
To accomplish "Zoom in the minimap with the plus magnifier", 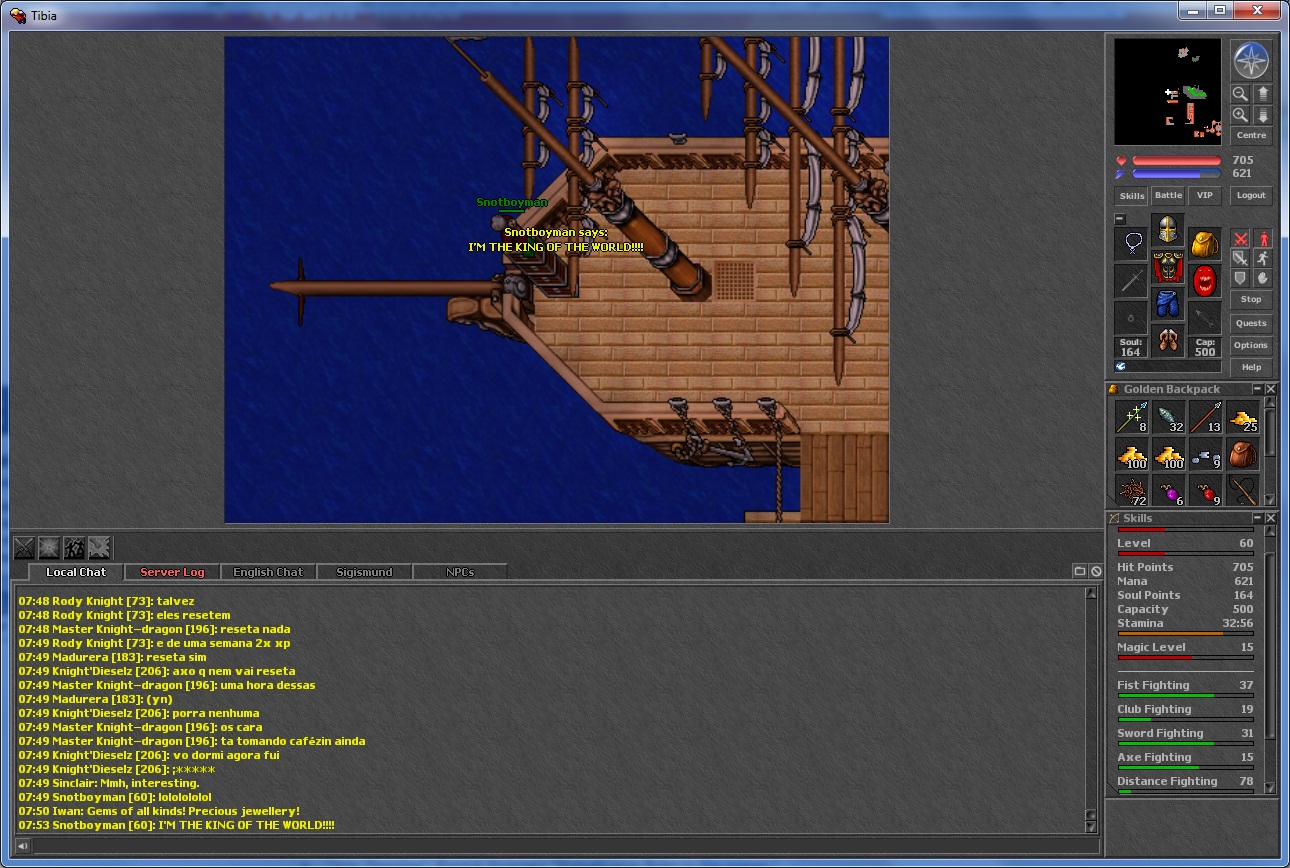I will click(x=1240, y=116).
